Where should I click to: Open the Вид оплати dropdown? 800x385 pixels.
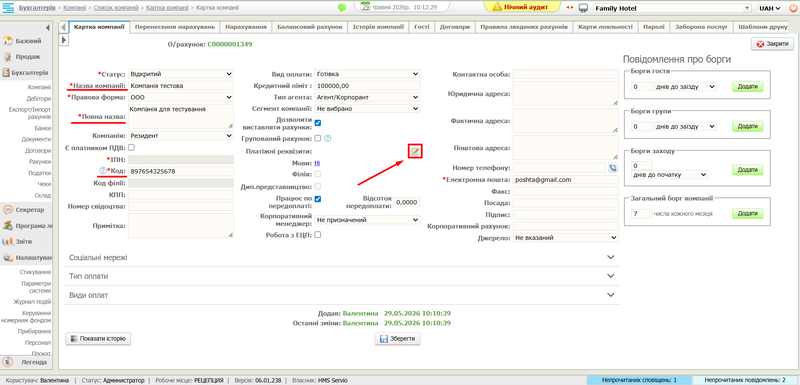367,74
